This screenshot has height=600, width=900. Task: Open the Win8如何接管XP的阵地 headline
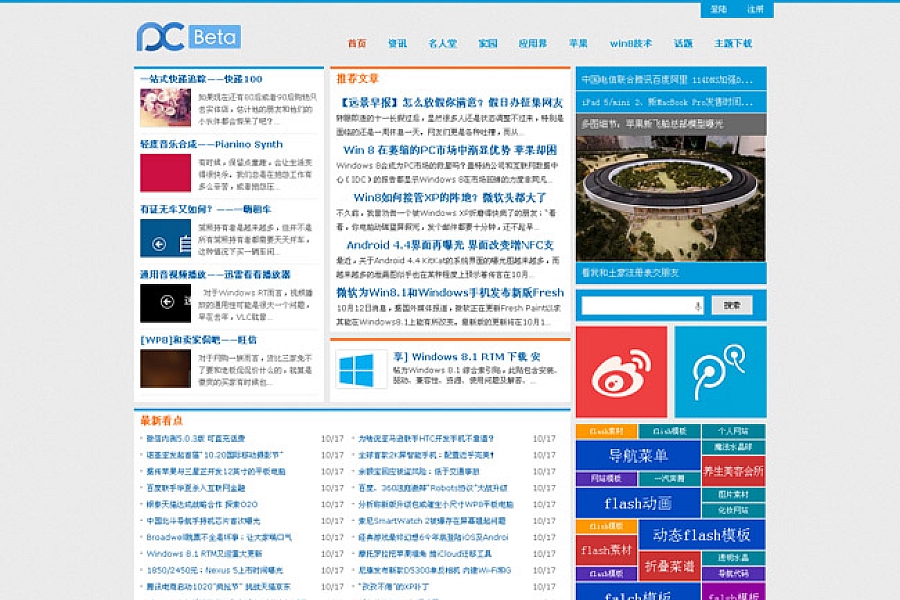tap(450, 198)
